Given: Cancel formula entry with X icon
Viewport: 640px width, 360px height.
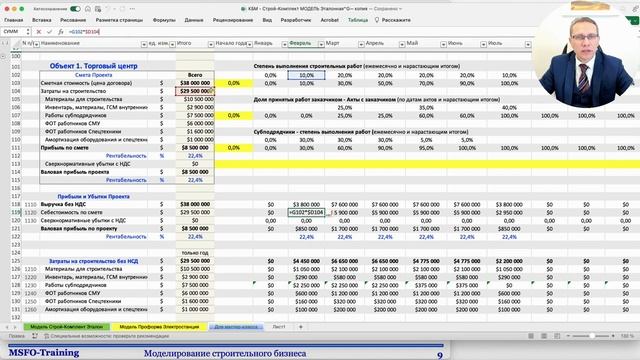Looking at the screenshot, I should [x=39, y=31].
